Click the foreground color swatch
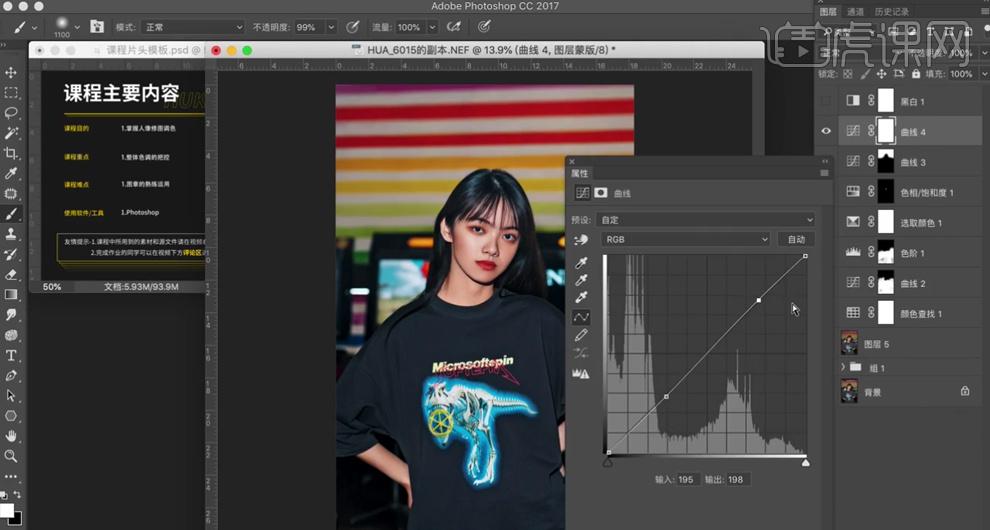The width and height of the screenshot is (990, 530). (6, 510)
